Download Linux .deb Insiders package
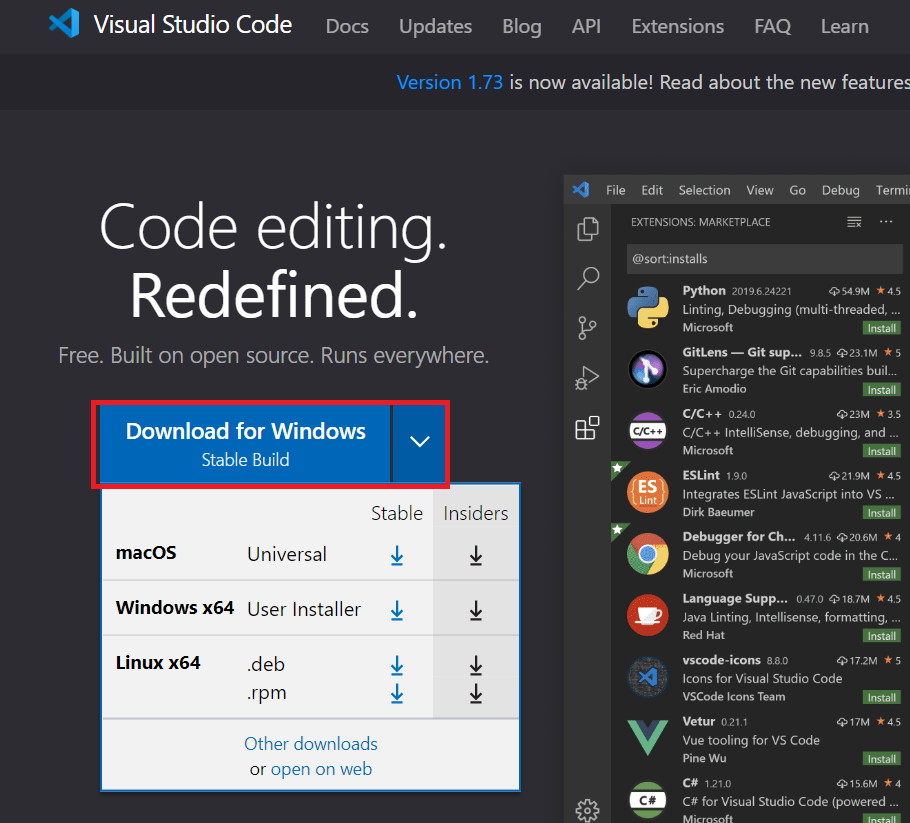910x823 pixels. click(x=476, y=665)
